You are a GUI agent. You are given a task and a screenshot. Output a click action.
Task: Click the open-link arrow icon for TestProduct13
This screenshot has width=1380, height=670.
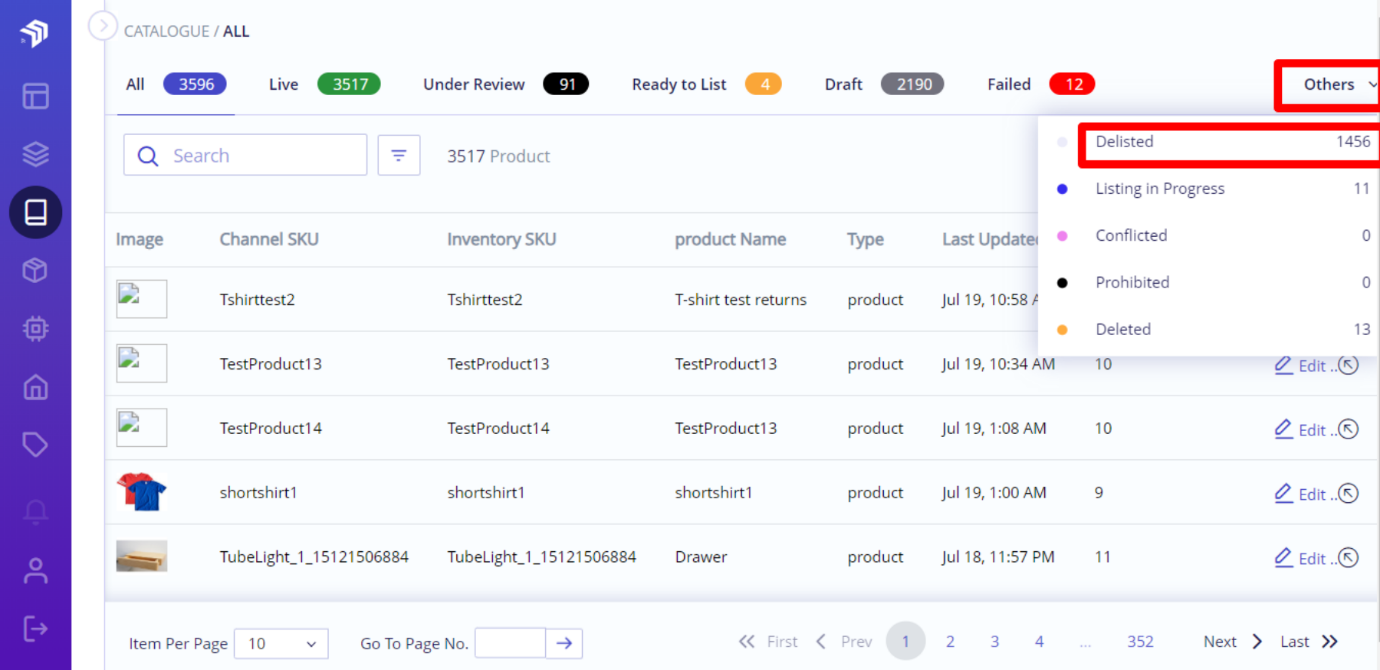click(x=1349, y=365)
